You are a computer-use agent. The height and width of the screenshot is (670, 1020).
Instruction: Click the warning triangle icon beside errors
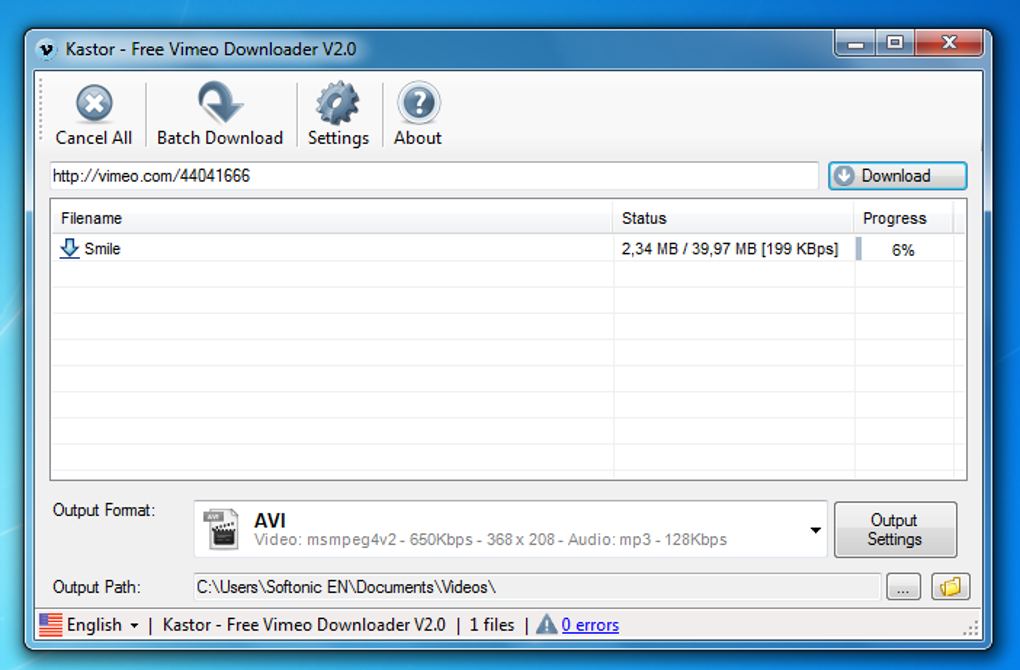pyautogui.click(x=546, y=624)
